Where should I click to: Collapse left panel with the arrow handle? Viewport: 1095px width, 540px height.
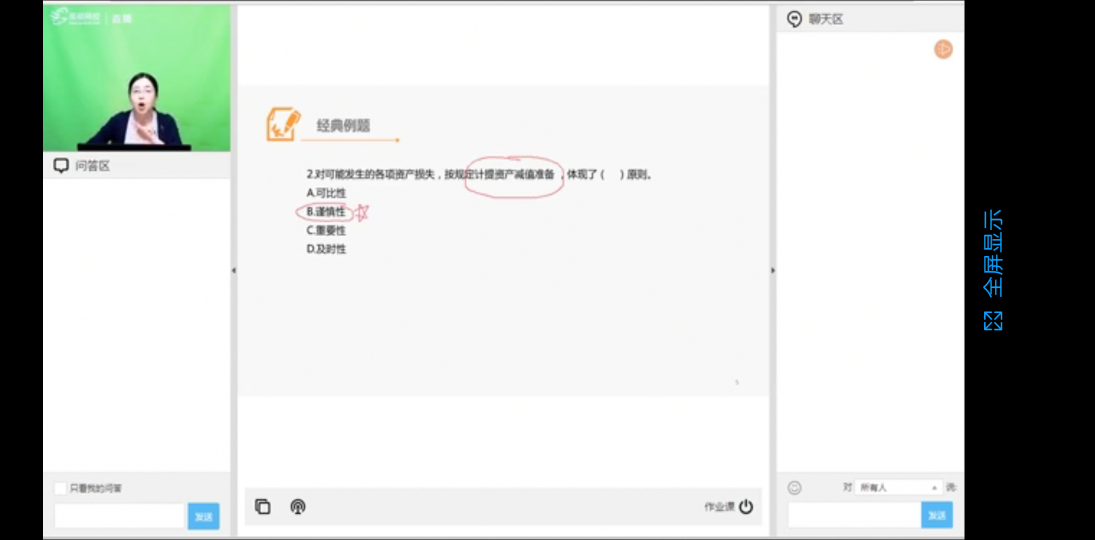point(234,270)
